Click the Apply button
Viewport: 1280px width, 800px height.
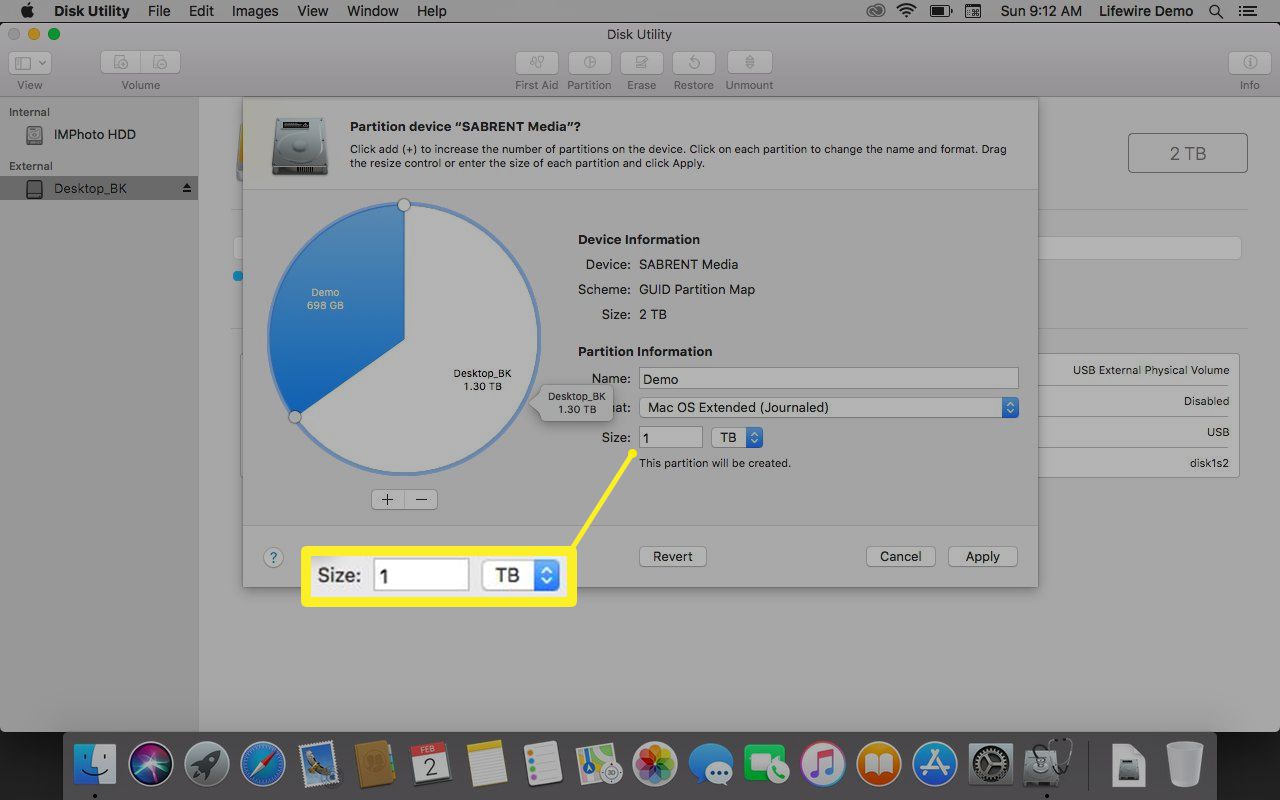[x=983, y=556]
